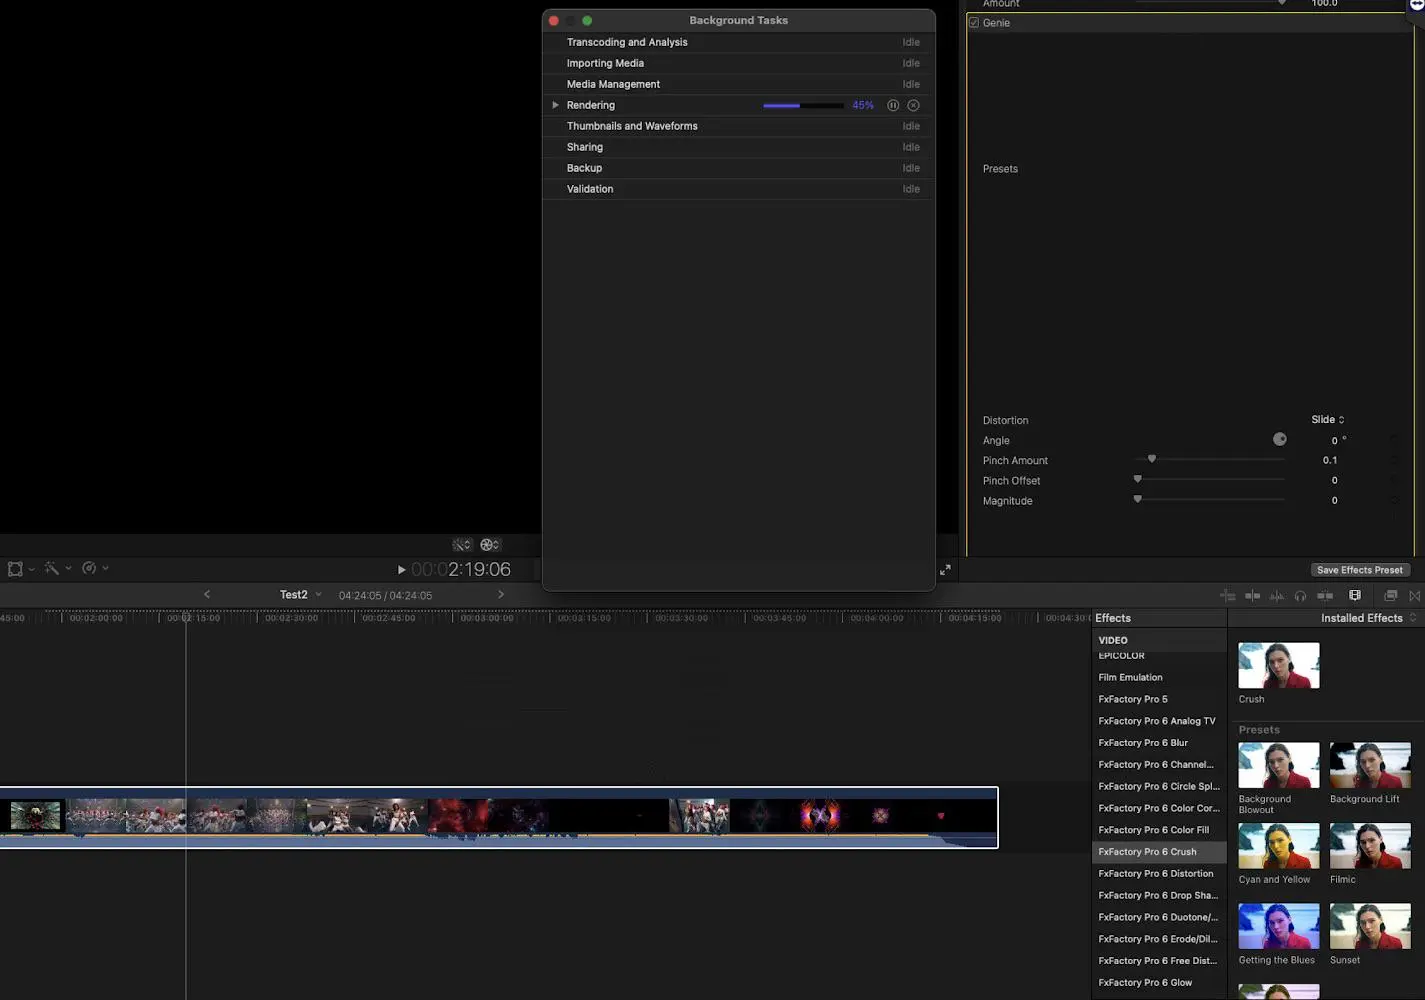1425x1000 pixels.
Task: Open the Distortion Slide dropdown
Action: [1327, 420]
